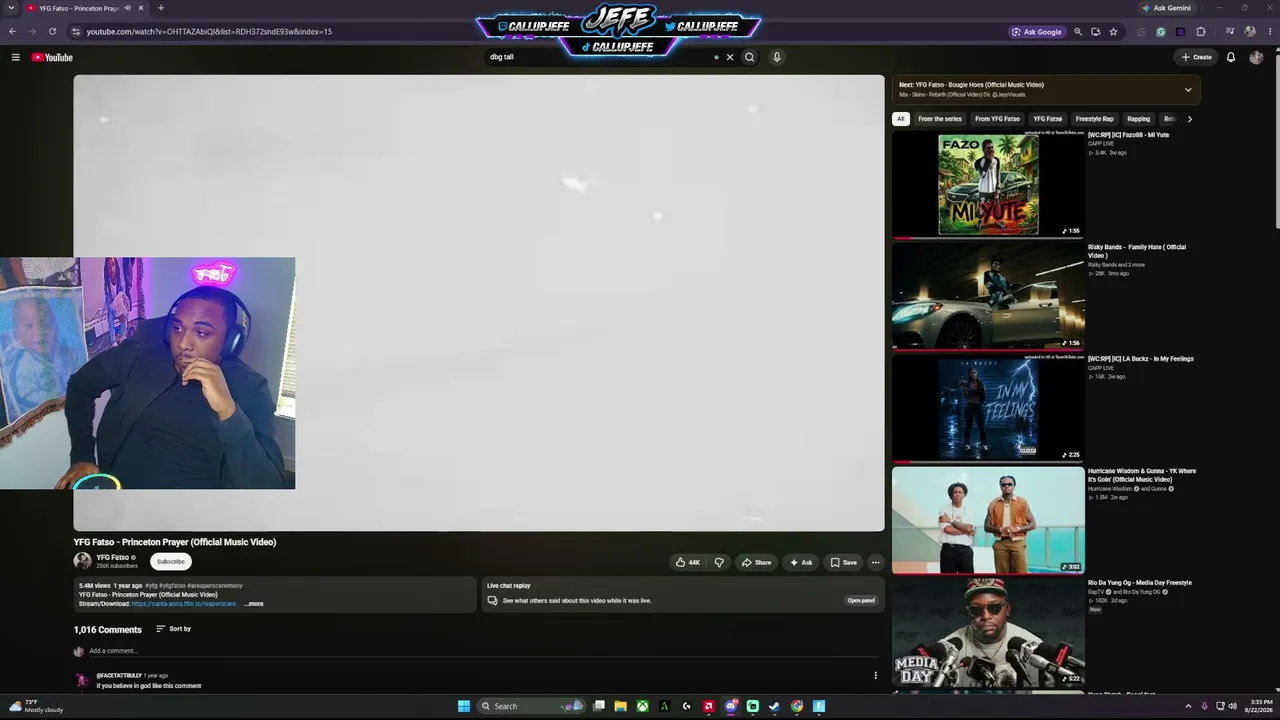Go to the YouTube home logo
The width and height of the screenshot is (1280, 720).
coord(52,57)
